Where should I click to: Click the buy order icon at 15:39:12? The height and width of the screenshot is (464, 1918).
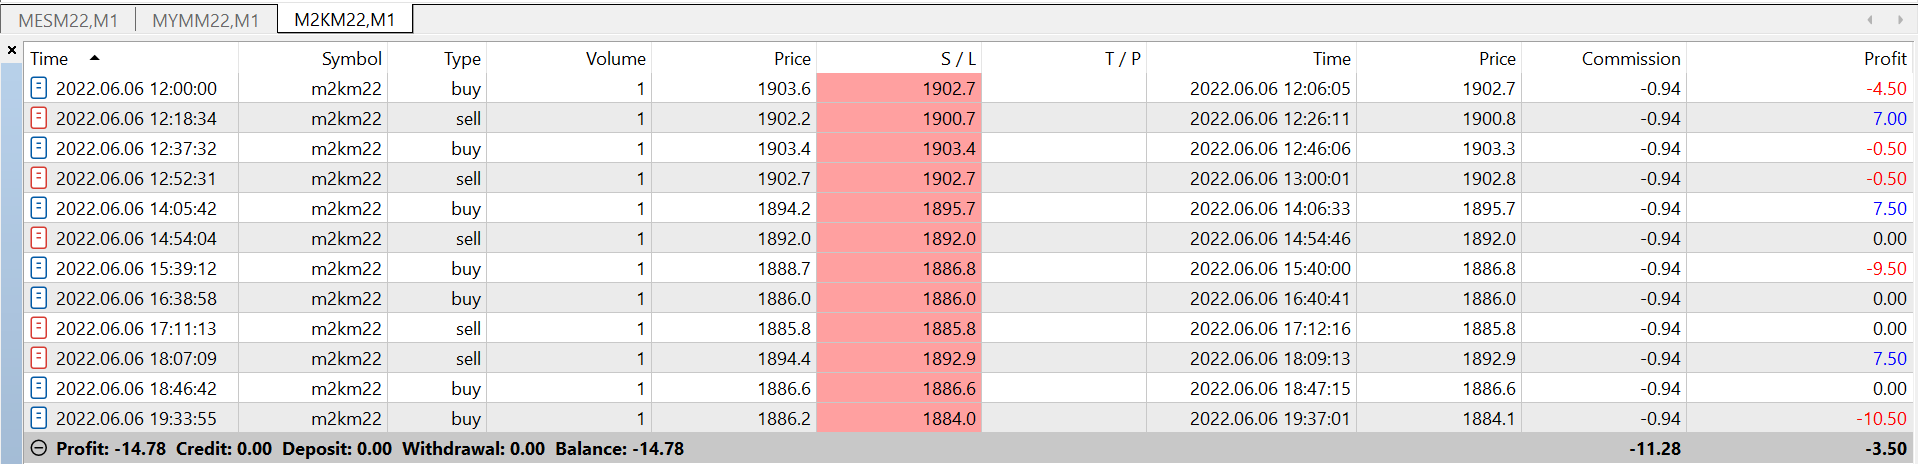click(x=38, y=268)
